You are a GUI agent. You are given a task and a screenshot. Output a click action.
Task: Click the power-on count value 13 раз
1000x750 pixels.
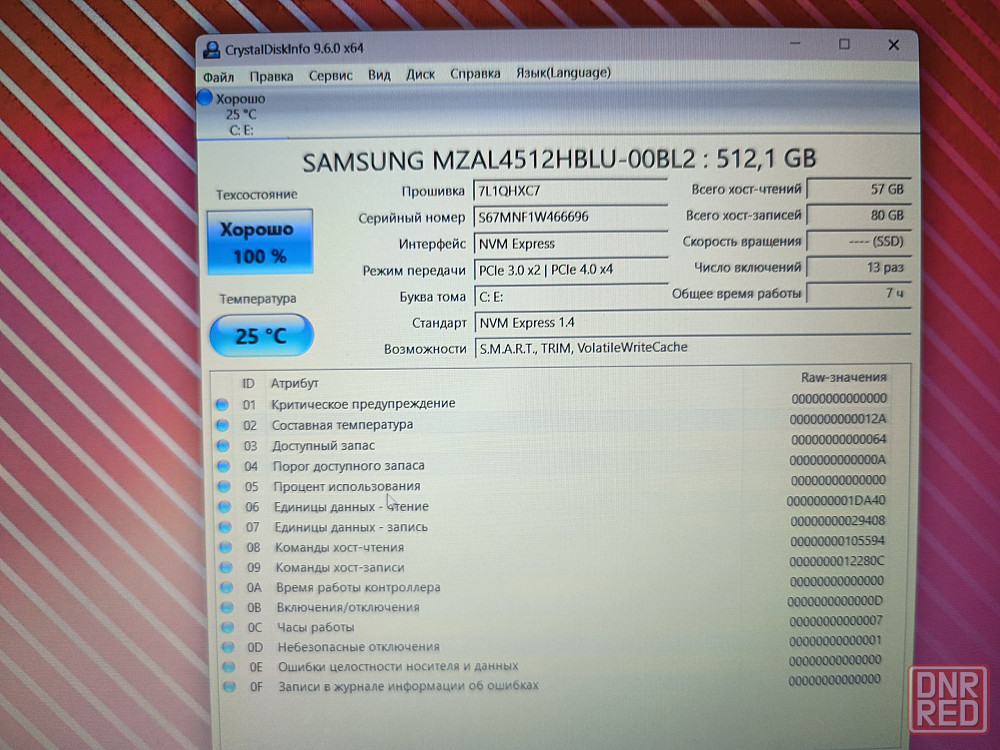(858, 268)
